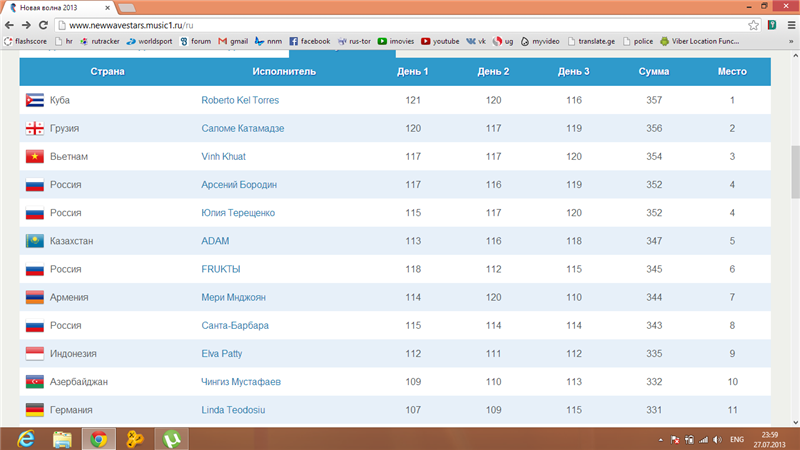This screenshot has width=800, height=450.
Task: Open the vk bookmark
Action: (x=476, y=41)
